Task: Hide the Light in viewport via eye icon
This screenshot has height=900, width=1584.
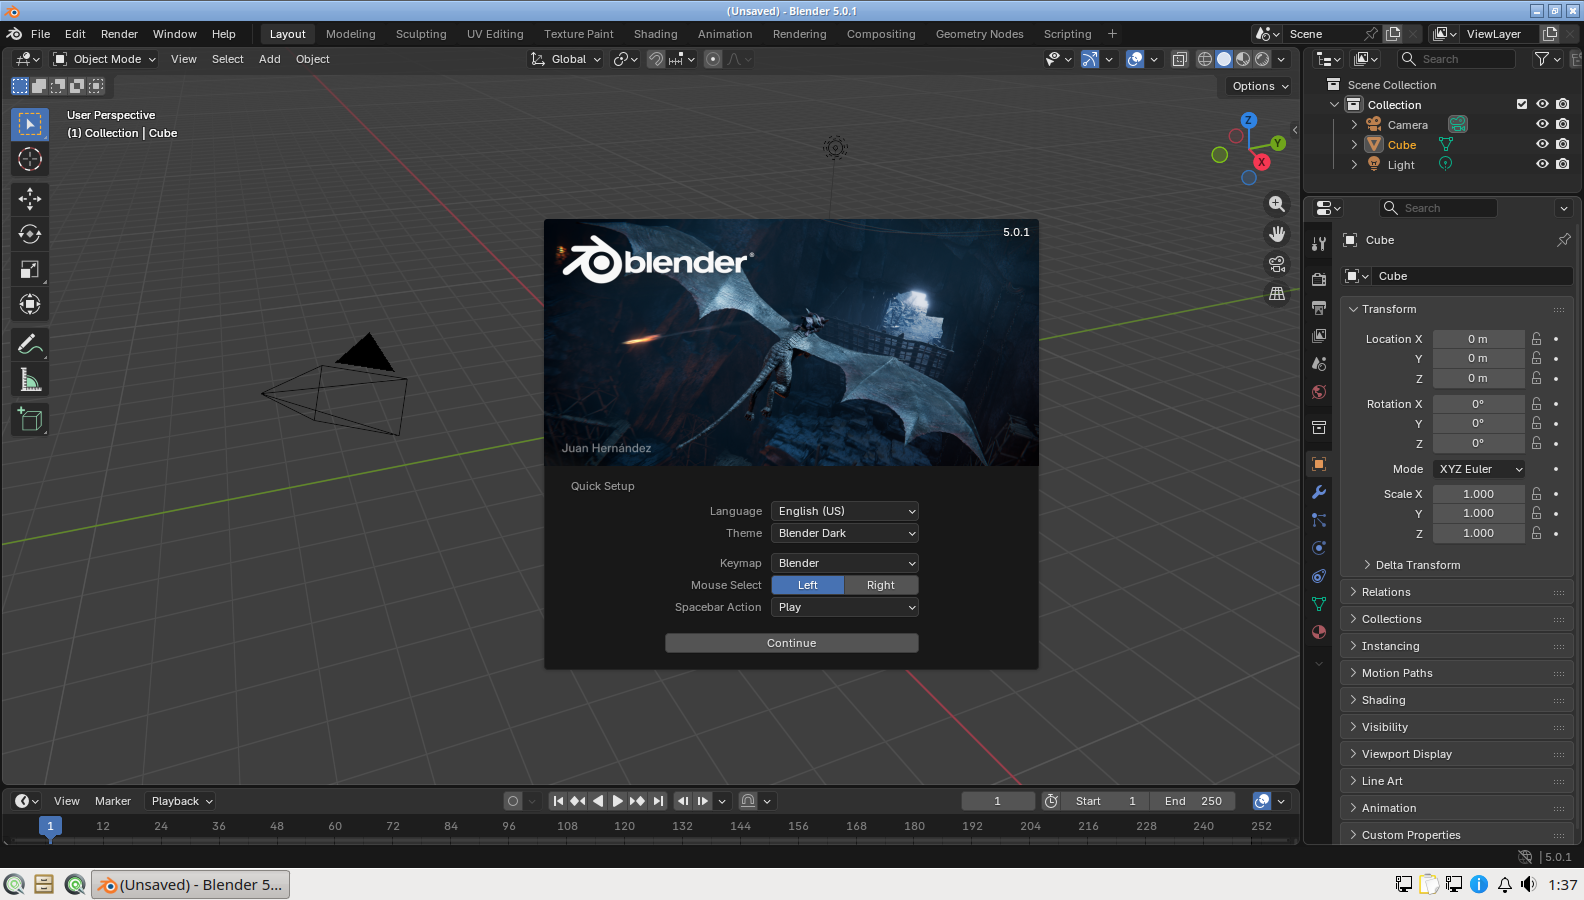Action: (x=1542, y=164)
